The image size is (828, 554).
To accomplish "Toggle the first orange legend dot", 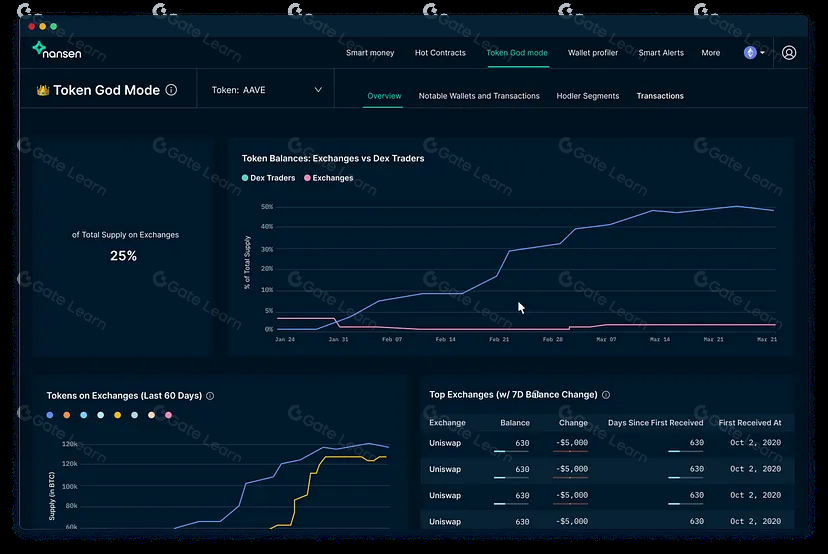I will point(67,415).
